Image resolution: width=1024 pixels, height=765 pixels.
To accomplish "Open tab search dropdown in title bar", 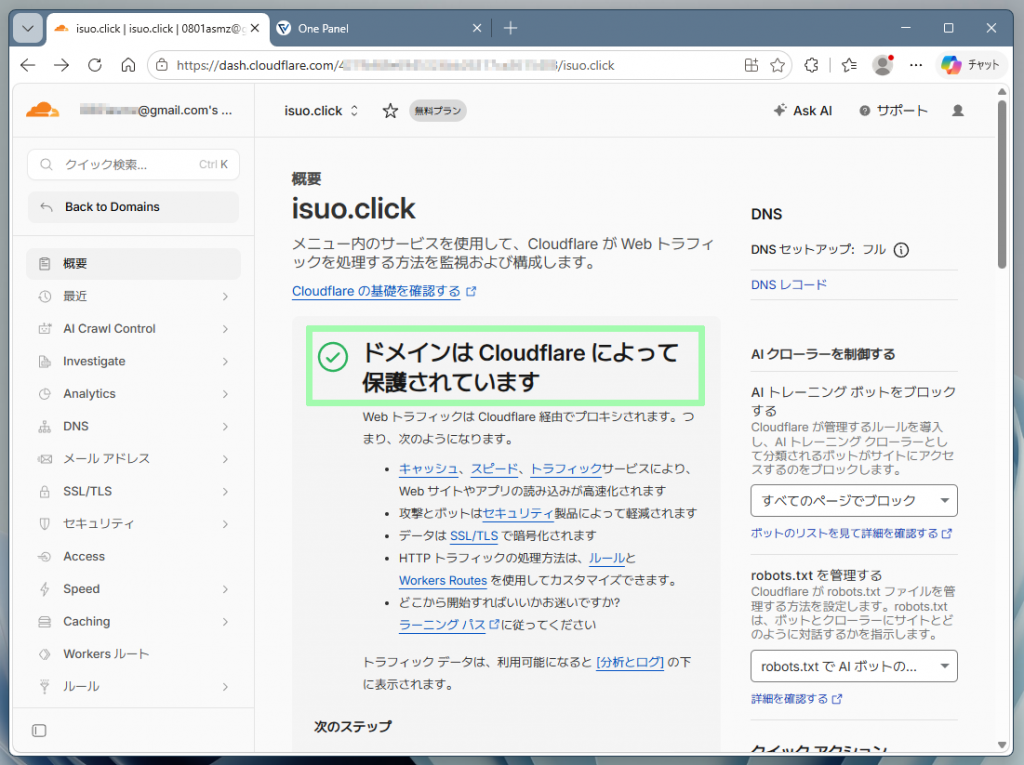I will point(27,28).
